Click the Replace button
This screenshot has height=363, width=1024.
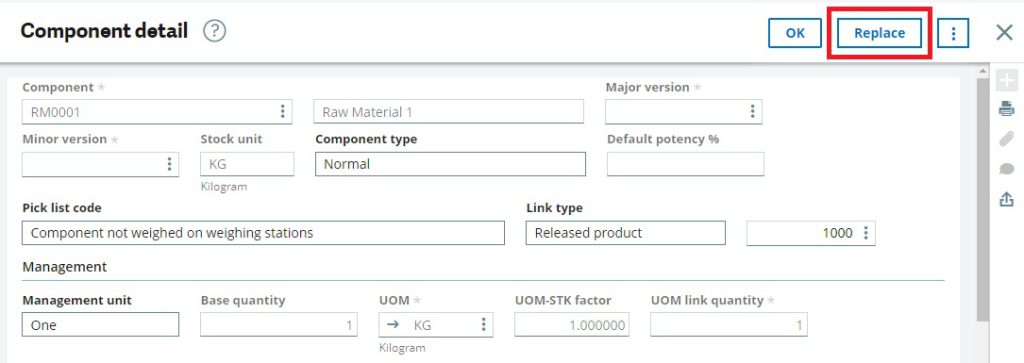coord(879,33)
